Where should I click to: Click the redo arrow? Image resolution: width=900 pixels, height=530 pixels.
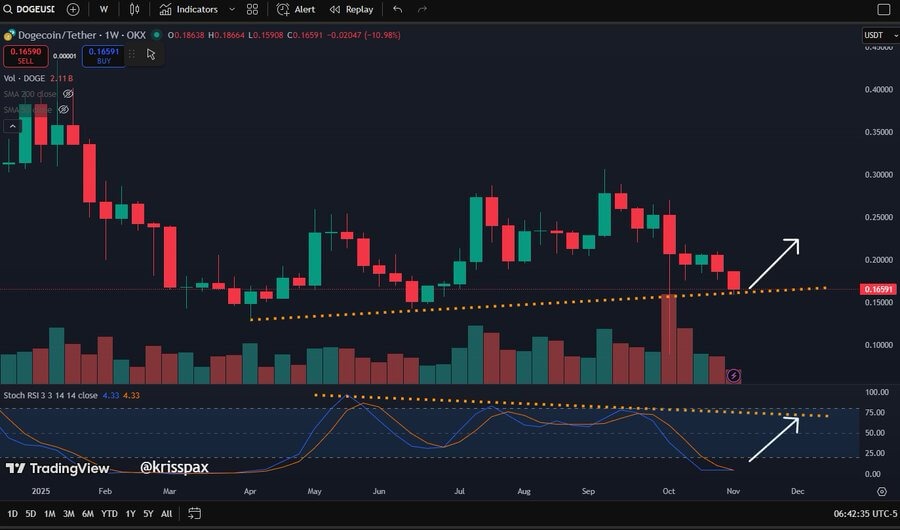[x=425, y=9]
